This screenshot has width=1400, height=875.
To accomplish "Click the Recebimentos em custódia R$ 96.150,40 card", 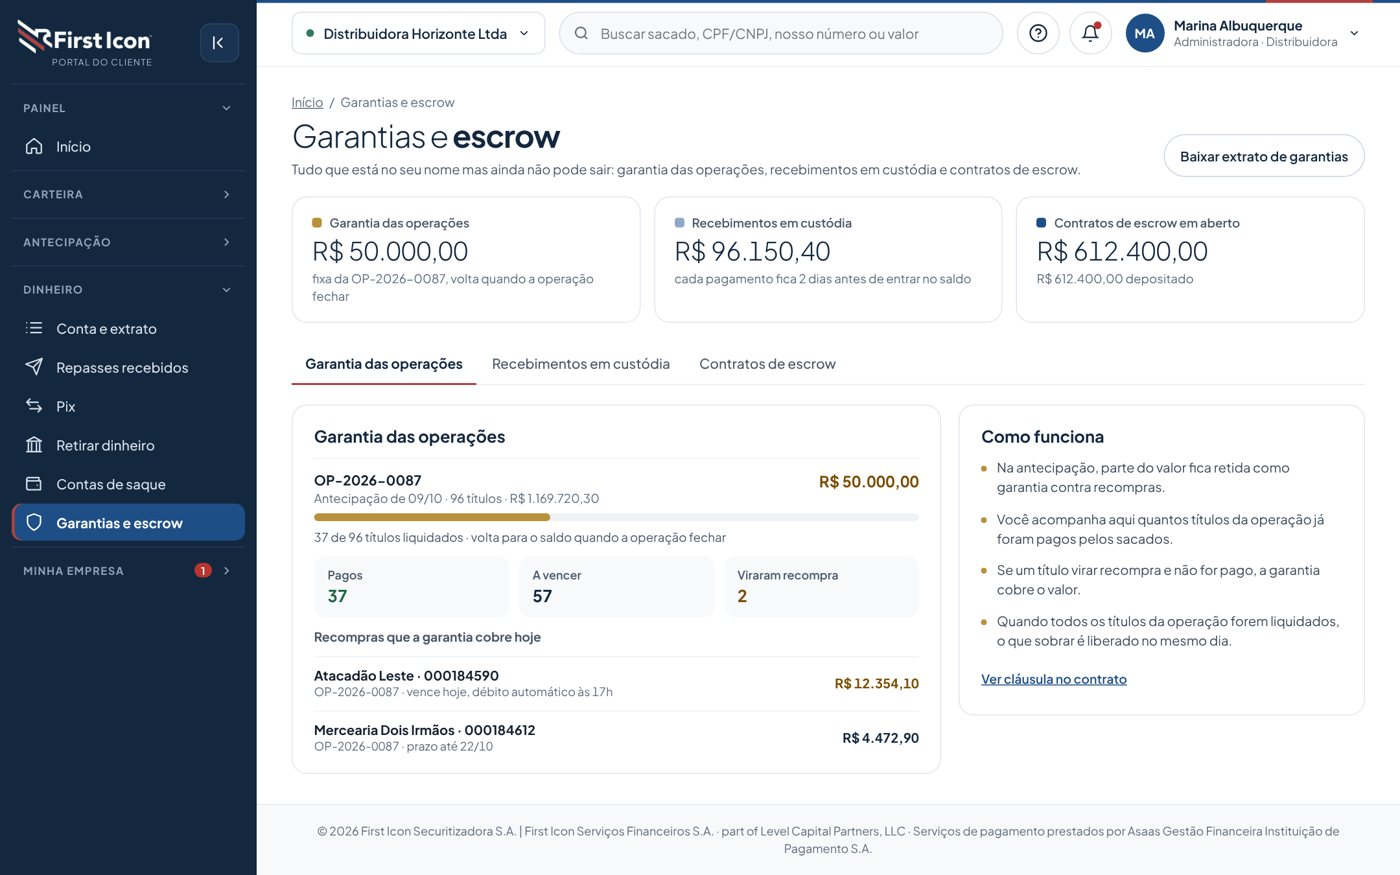I will click(x=828, y=259).
